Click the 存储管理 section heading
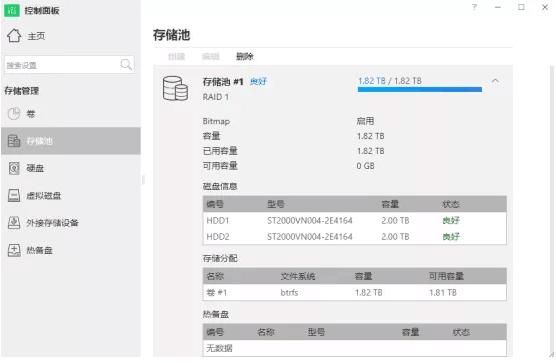Viewport: 556px width, 363px height. pos(22,91)
